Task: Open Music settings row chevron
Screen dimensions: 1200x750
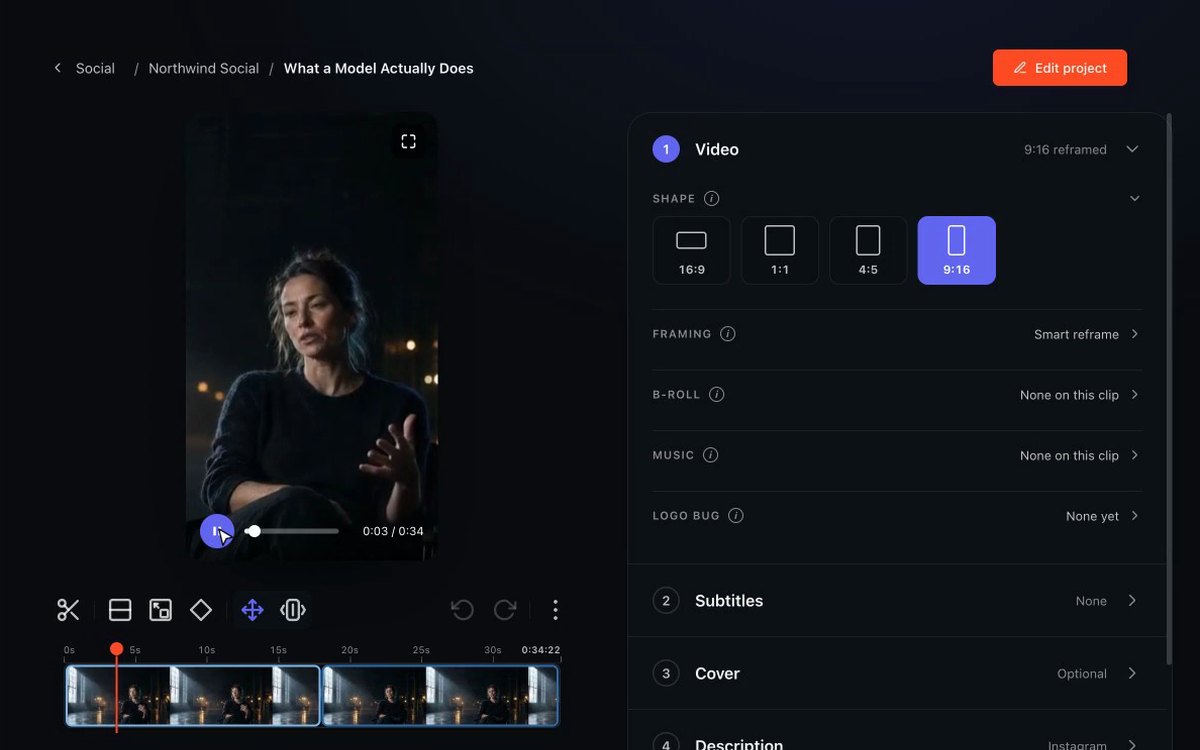Action: coord(1135,455)
